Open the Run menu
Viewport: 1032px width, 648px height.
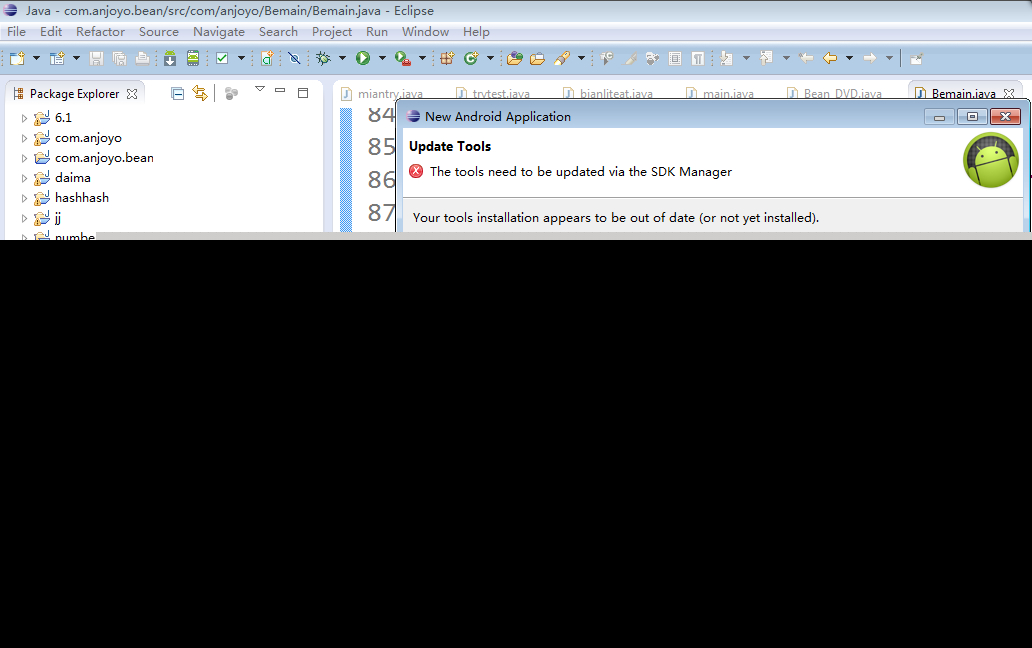click(376, 32)
